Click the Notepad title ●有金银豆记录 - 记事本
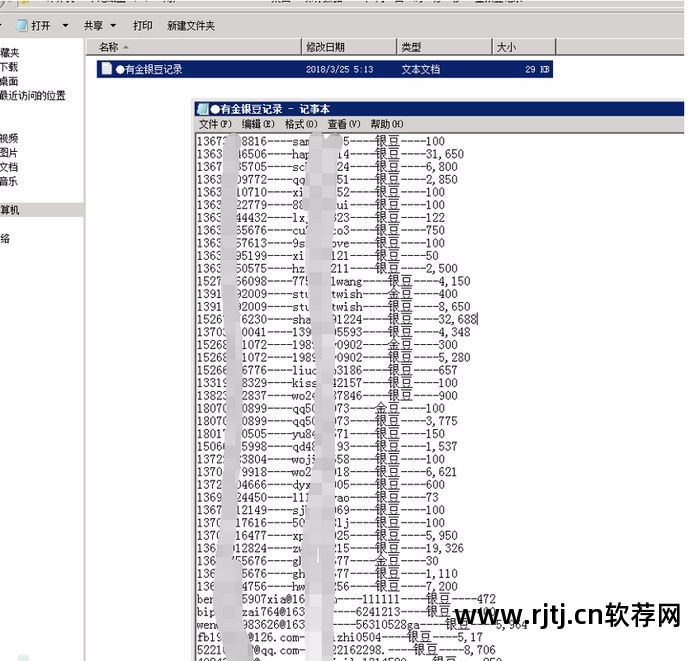The image size is (690, 661). point(270,109)
